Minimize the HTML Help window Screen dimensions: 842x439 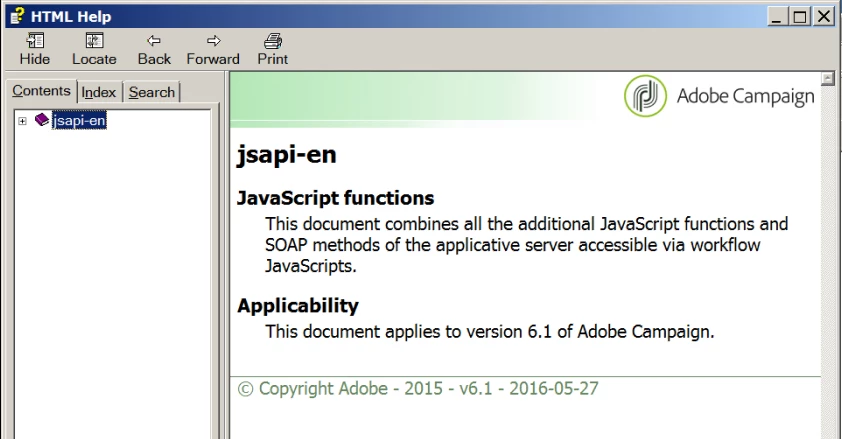[776, 17]
